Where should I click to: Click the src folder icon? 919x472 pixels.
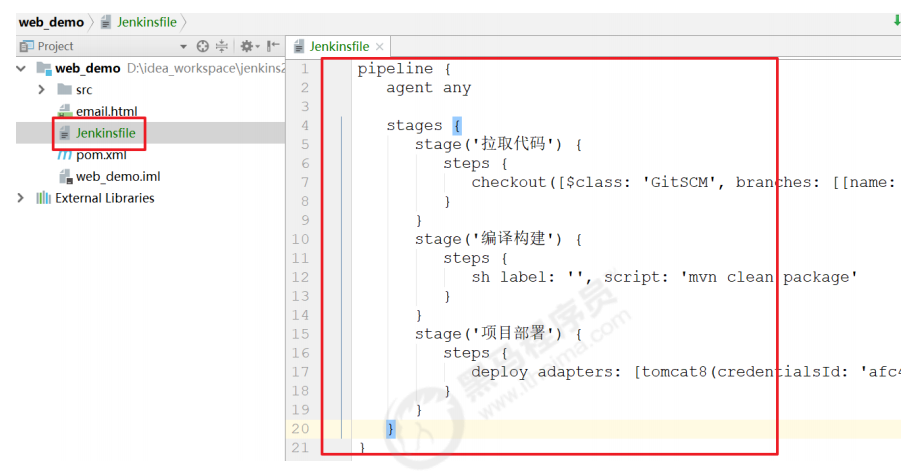pyautogui.click(x=64, y=89)
